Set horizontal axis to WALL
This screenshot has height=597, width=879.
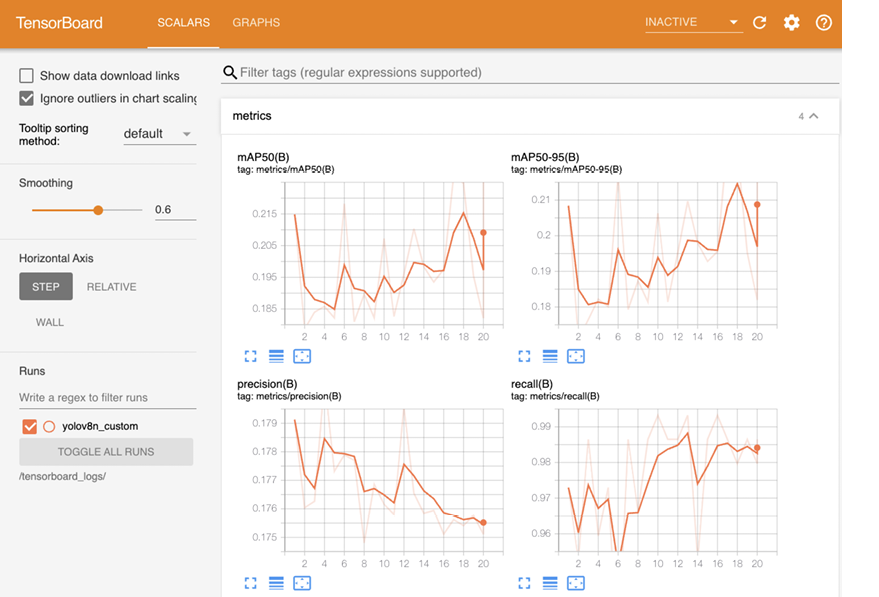pyautogui.click(x=50, y=322)
